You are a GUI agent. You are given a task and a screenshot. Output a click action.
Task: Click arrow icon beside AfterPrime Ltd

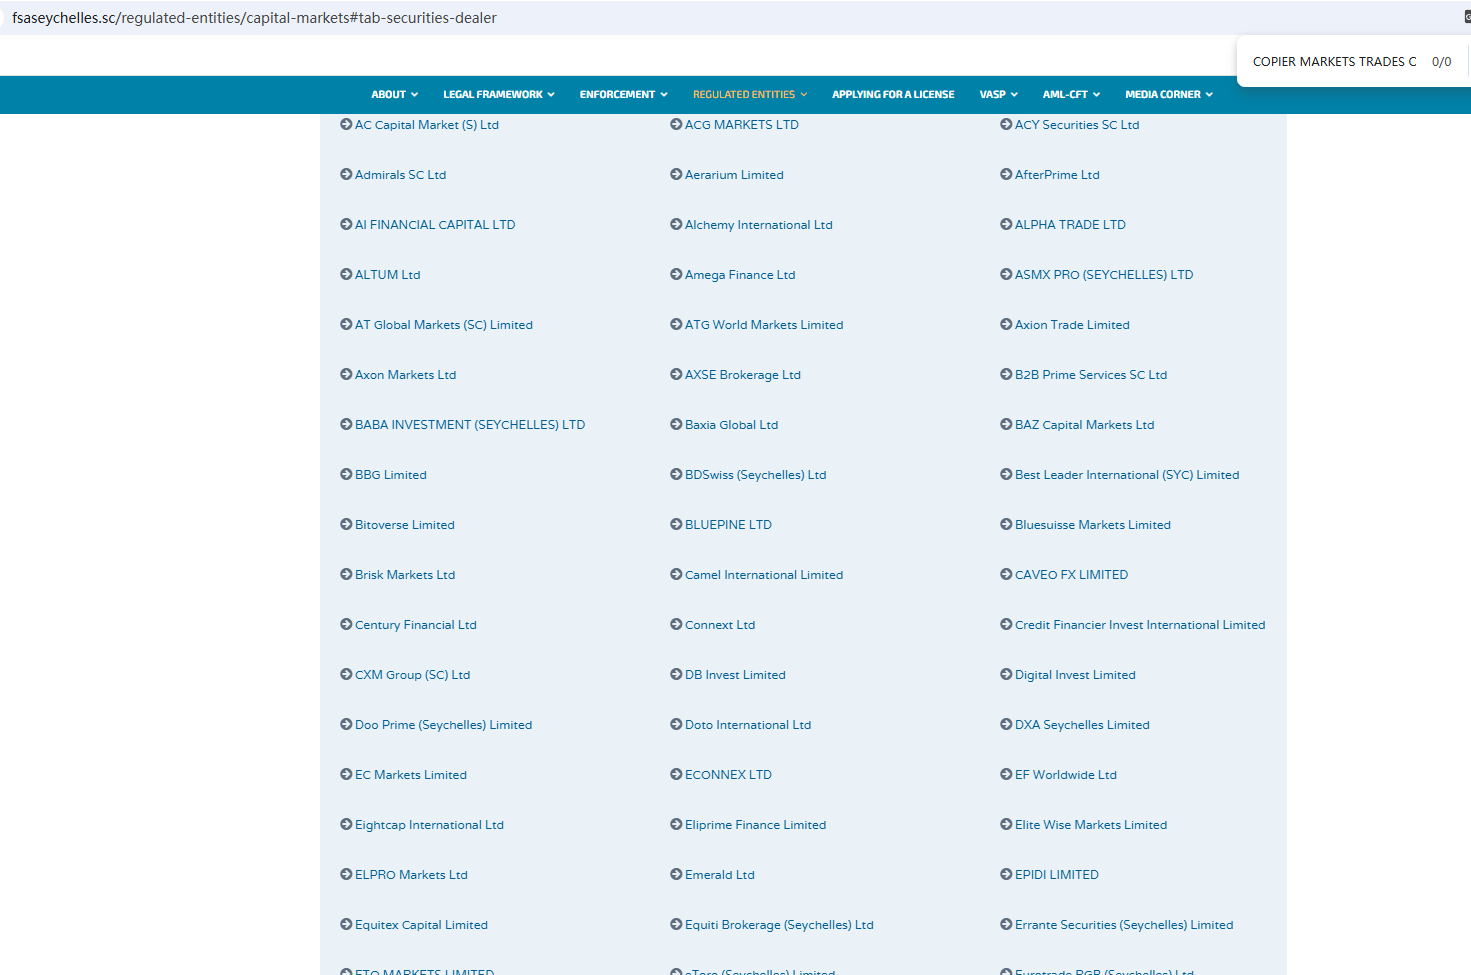coord(1006,175)
